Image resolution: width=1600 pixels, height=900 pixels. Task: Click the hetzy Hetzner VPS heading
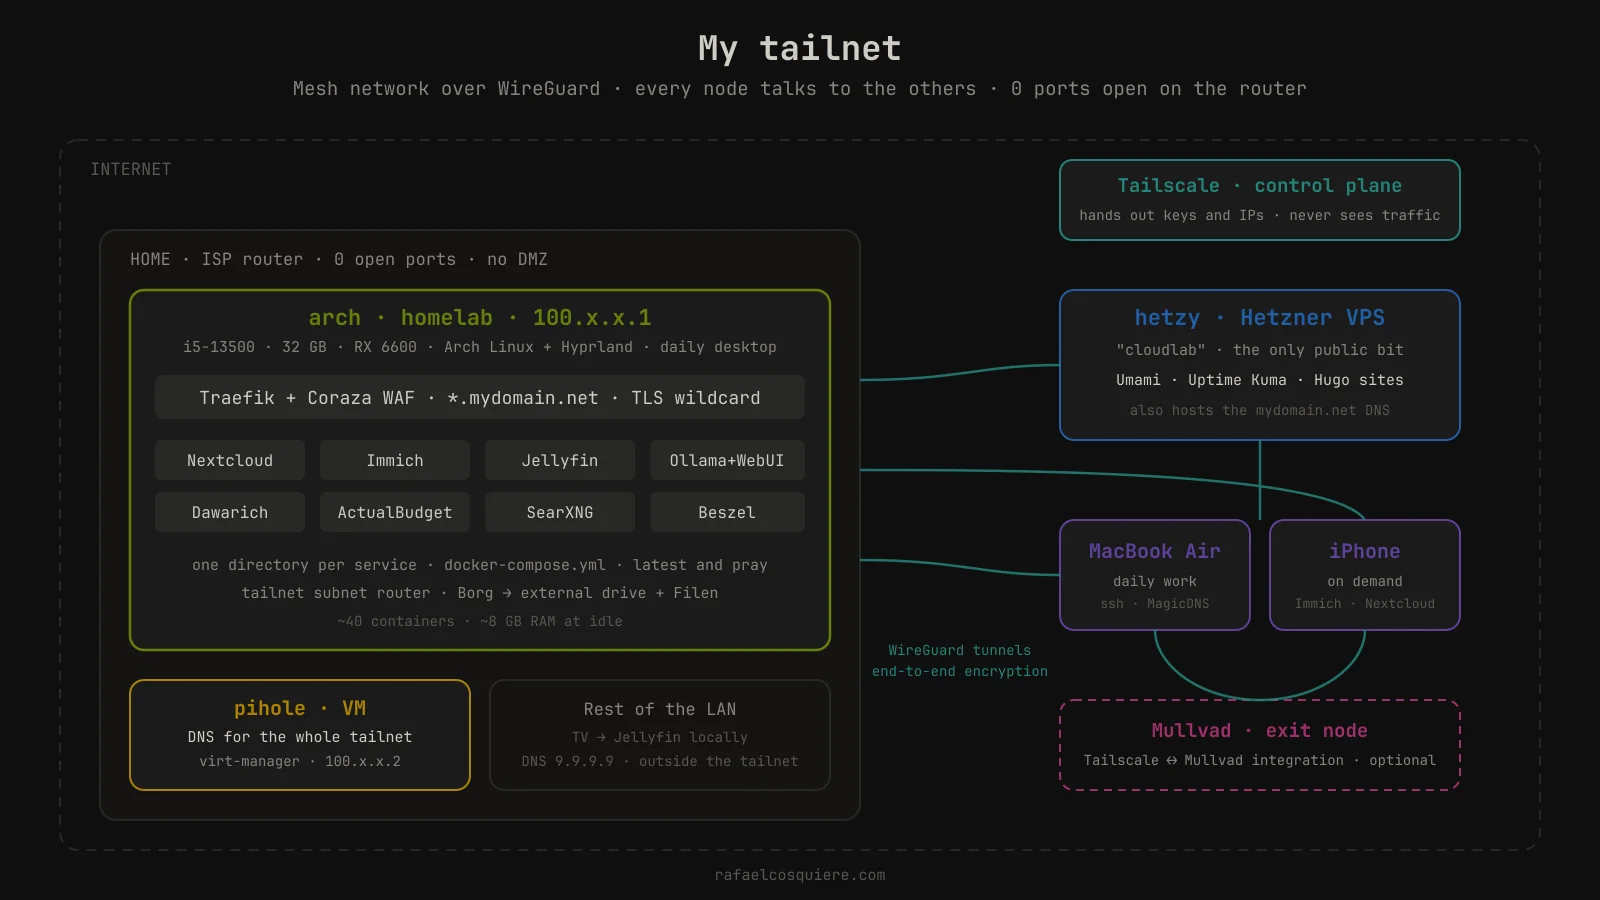pyautogui.click(x=1260, y=318)
